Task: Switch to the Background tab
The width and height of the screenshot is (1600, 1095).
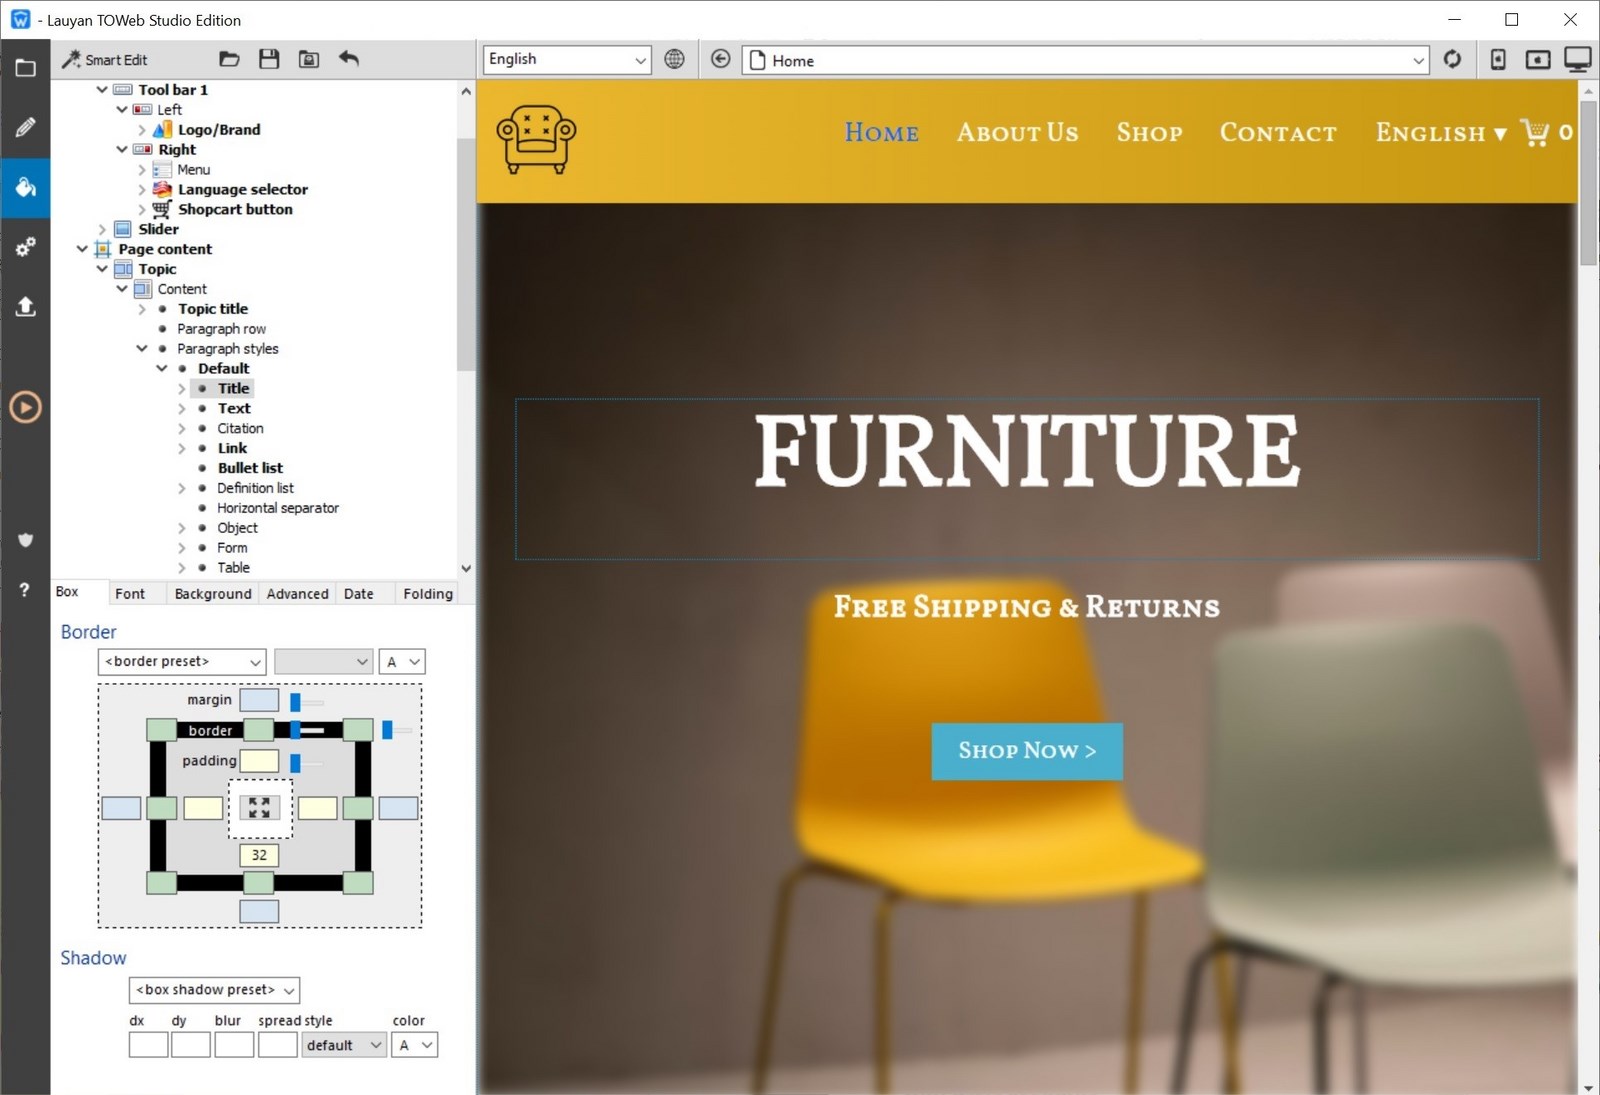Action: [213, 593]
